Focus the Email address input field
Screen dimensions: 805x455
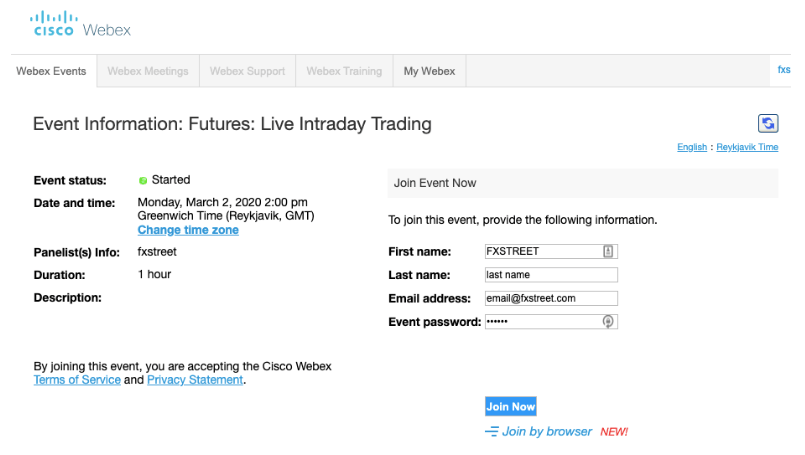click(551, 298)
